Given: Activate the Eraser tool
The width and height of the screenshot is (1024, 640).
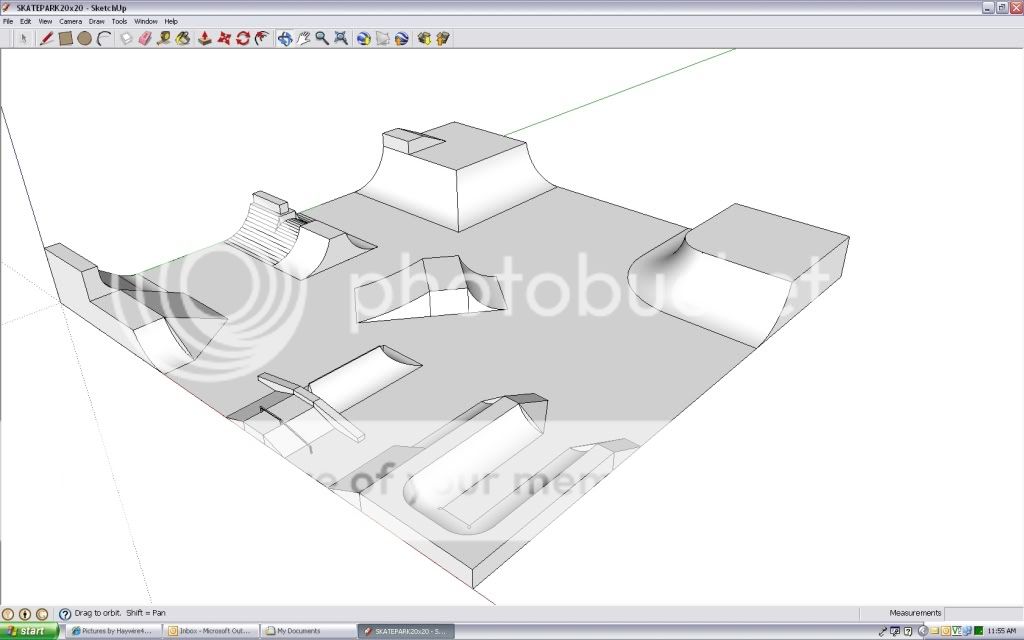Looking at the screenshot, I should pos(144,38).
